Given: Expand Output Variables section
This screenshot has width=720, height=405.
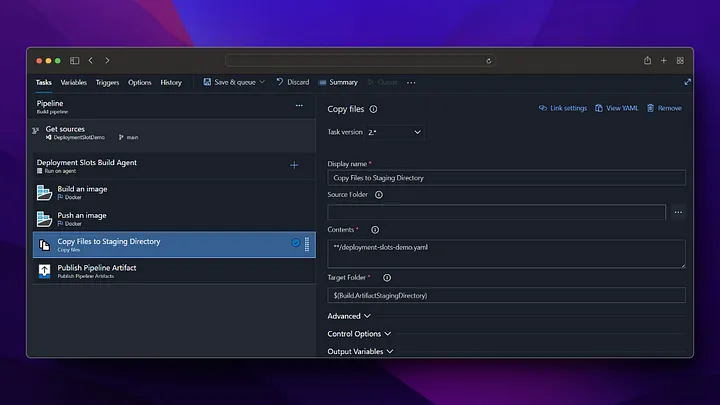Looking at the screenshot, I should click(360, 351).
